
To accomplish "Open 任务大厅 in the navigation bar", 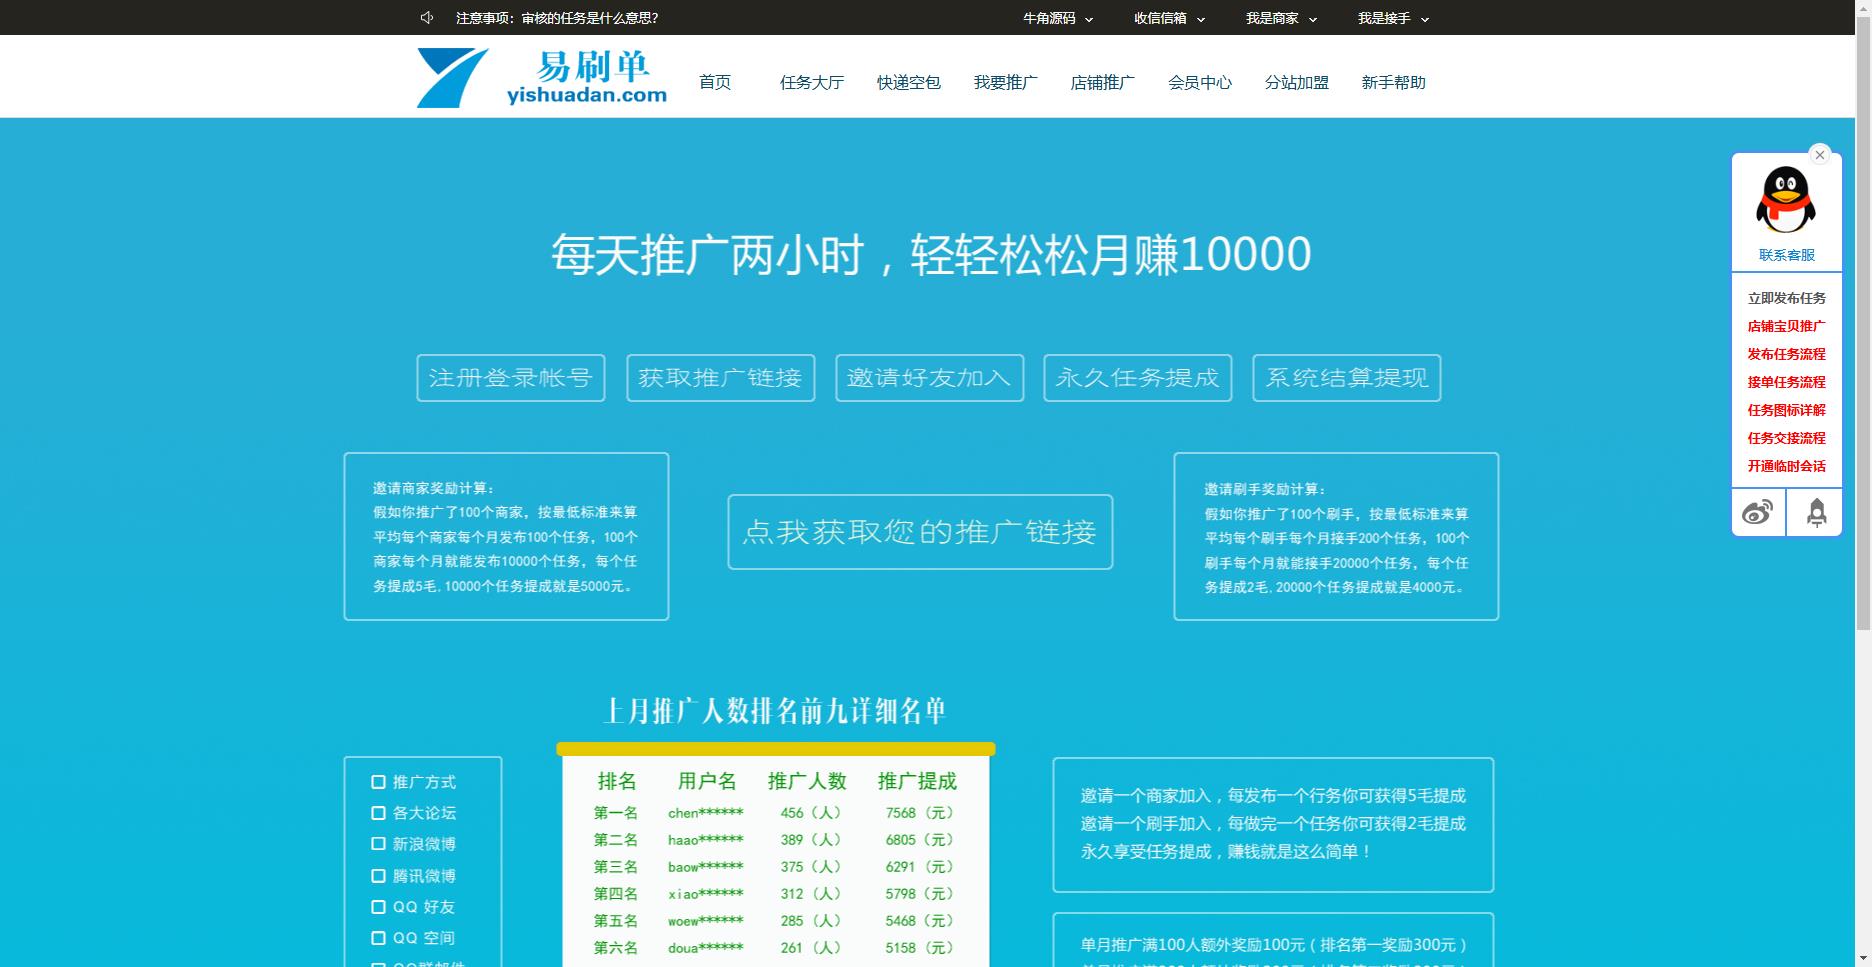I will (811, 83).
